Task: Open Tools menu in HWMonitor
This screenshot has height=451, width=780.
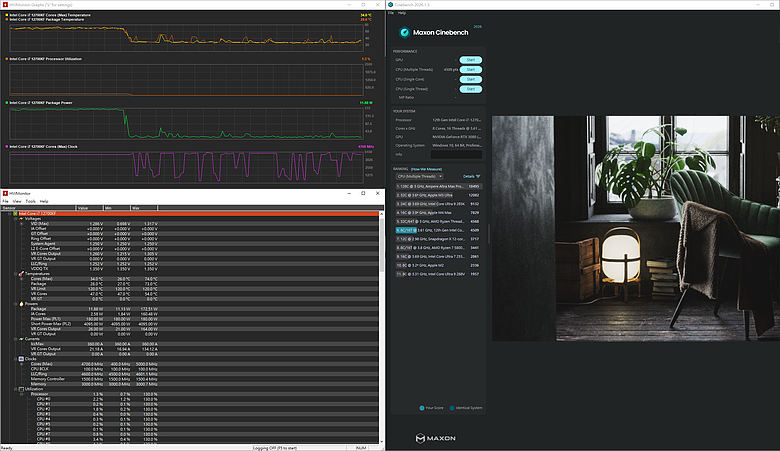Action: pyautogui.click(x=30, y=201)
